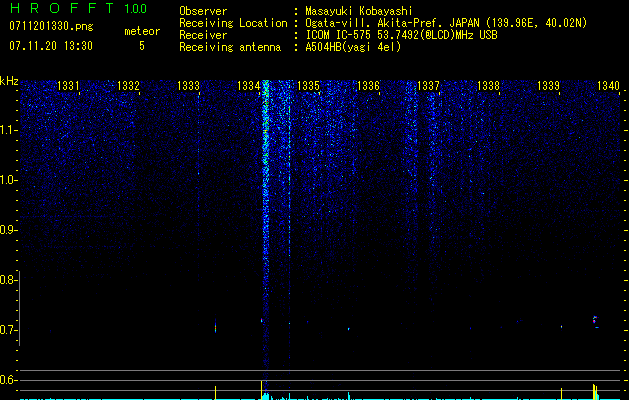Click the red echo spot before 1340

(595, 320)
